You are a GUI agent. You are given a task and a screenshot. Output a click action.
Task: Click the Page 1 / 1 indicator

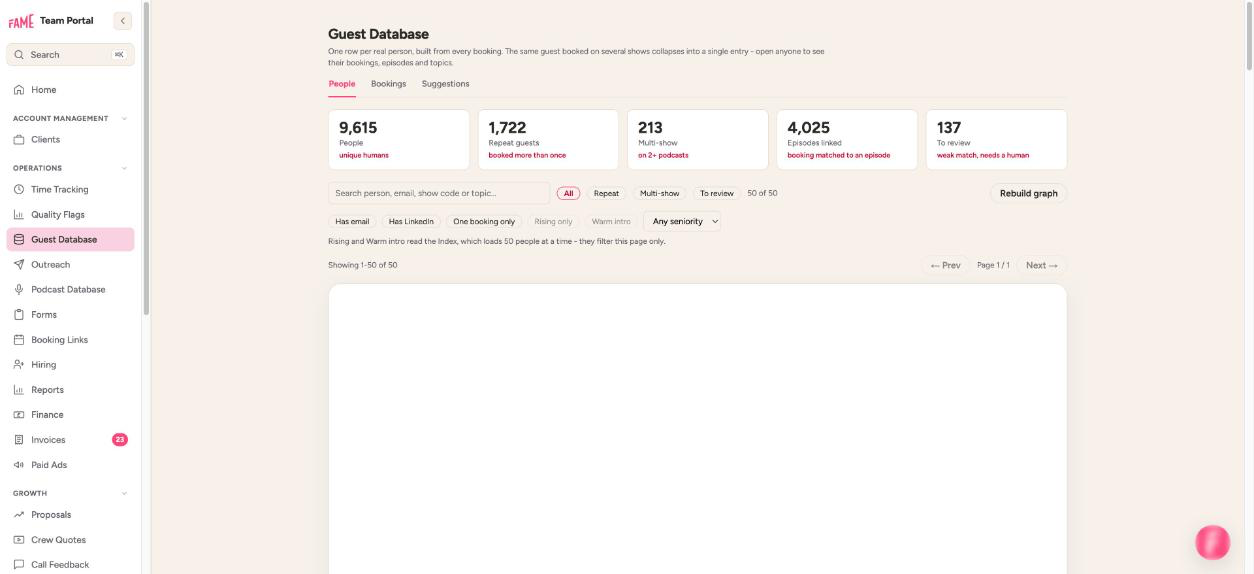(x=993, y=266)
